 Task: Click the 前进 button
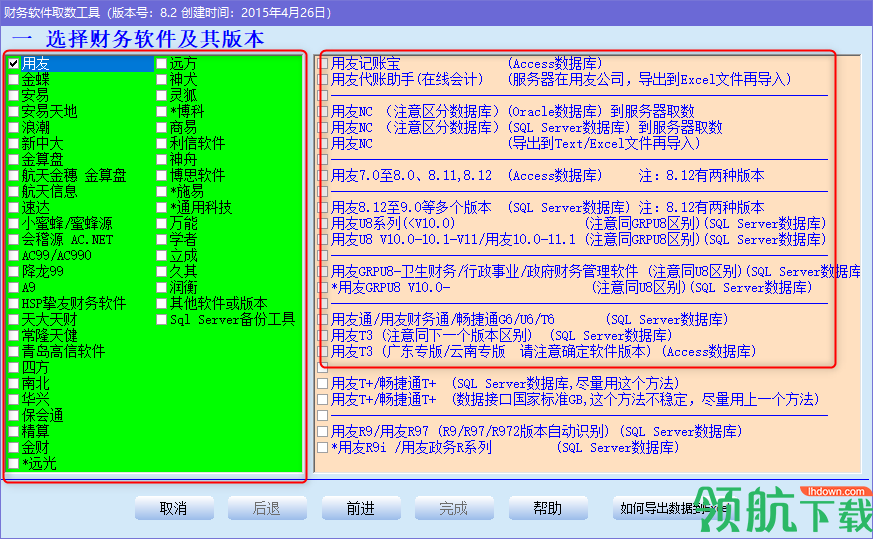click(x=361, y=508)
